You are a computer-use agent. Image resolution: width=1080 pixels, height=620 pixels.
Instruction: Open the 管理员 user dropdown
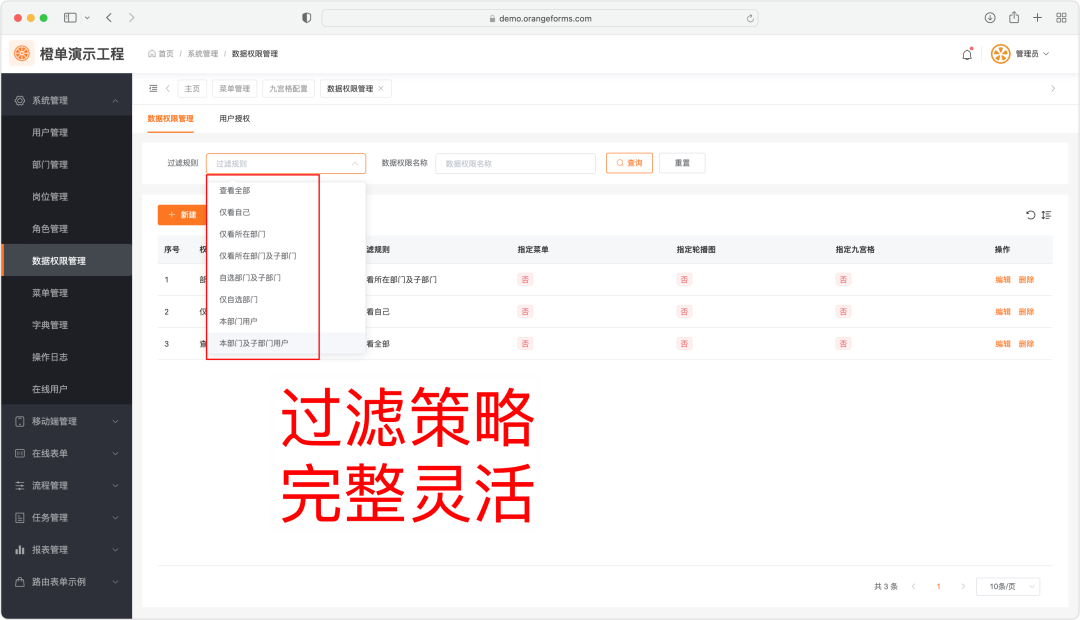coord(1020,54)
